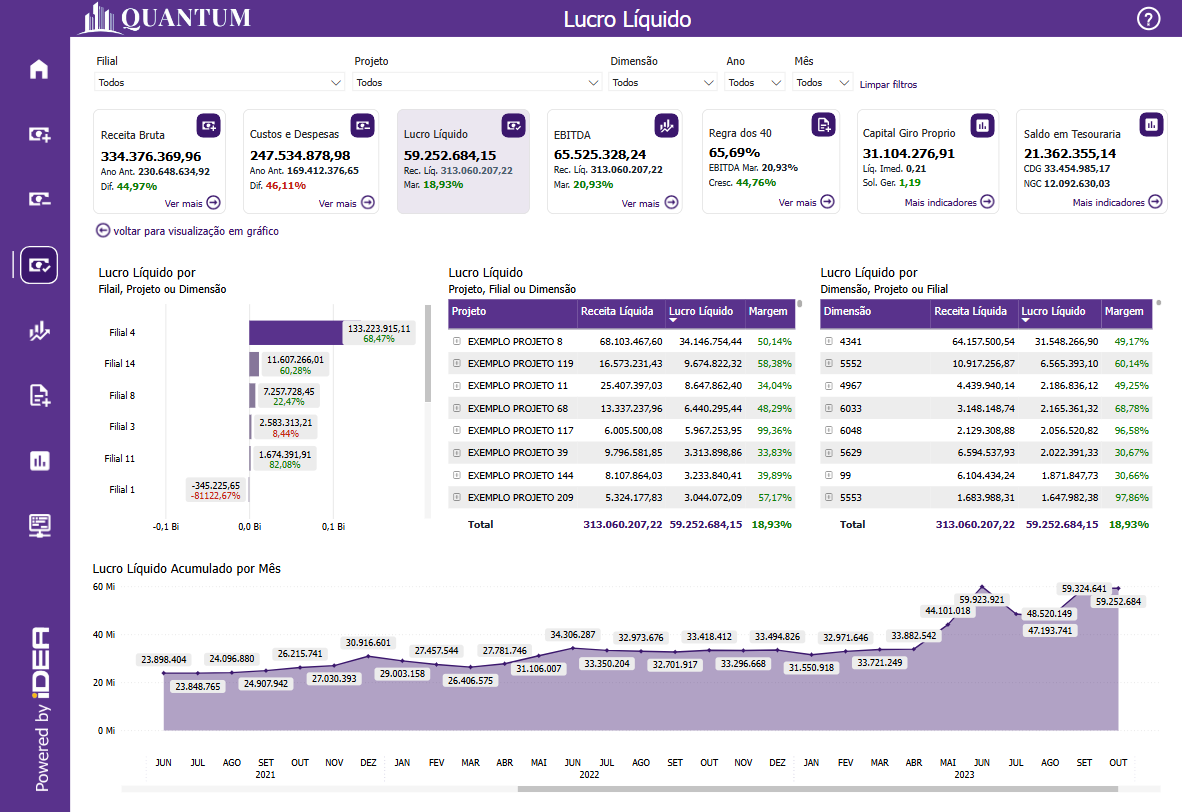Screen dimensions: 1182x812
Task: Click the document icon on Regra dos 40 card
Action: pos(823,124)
